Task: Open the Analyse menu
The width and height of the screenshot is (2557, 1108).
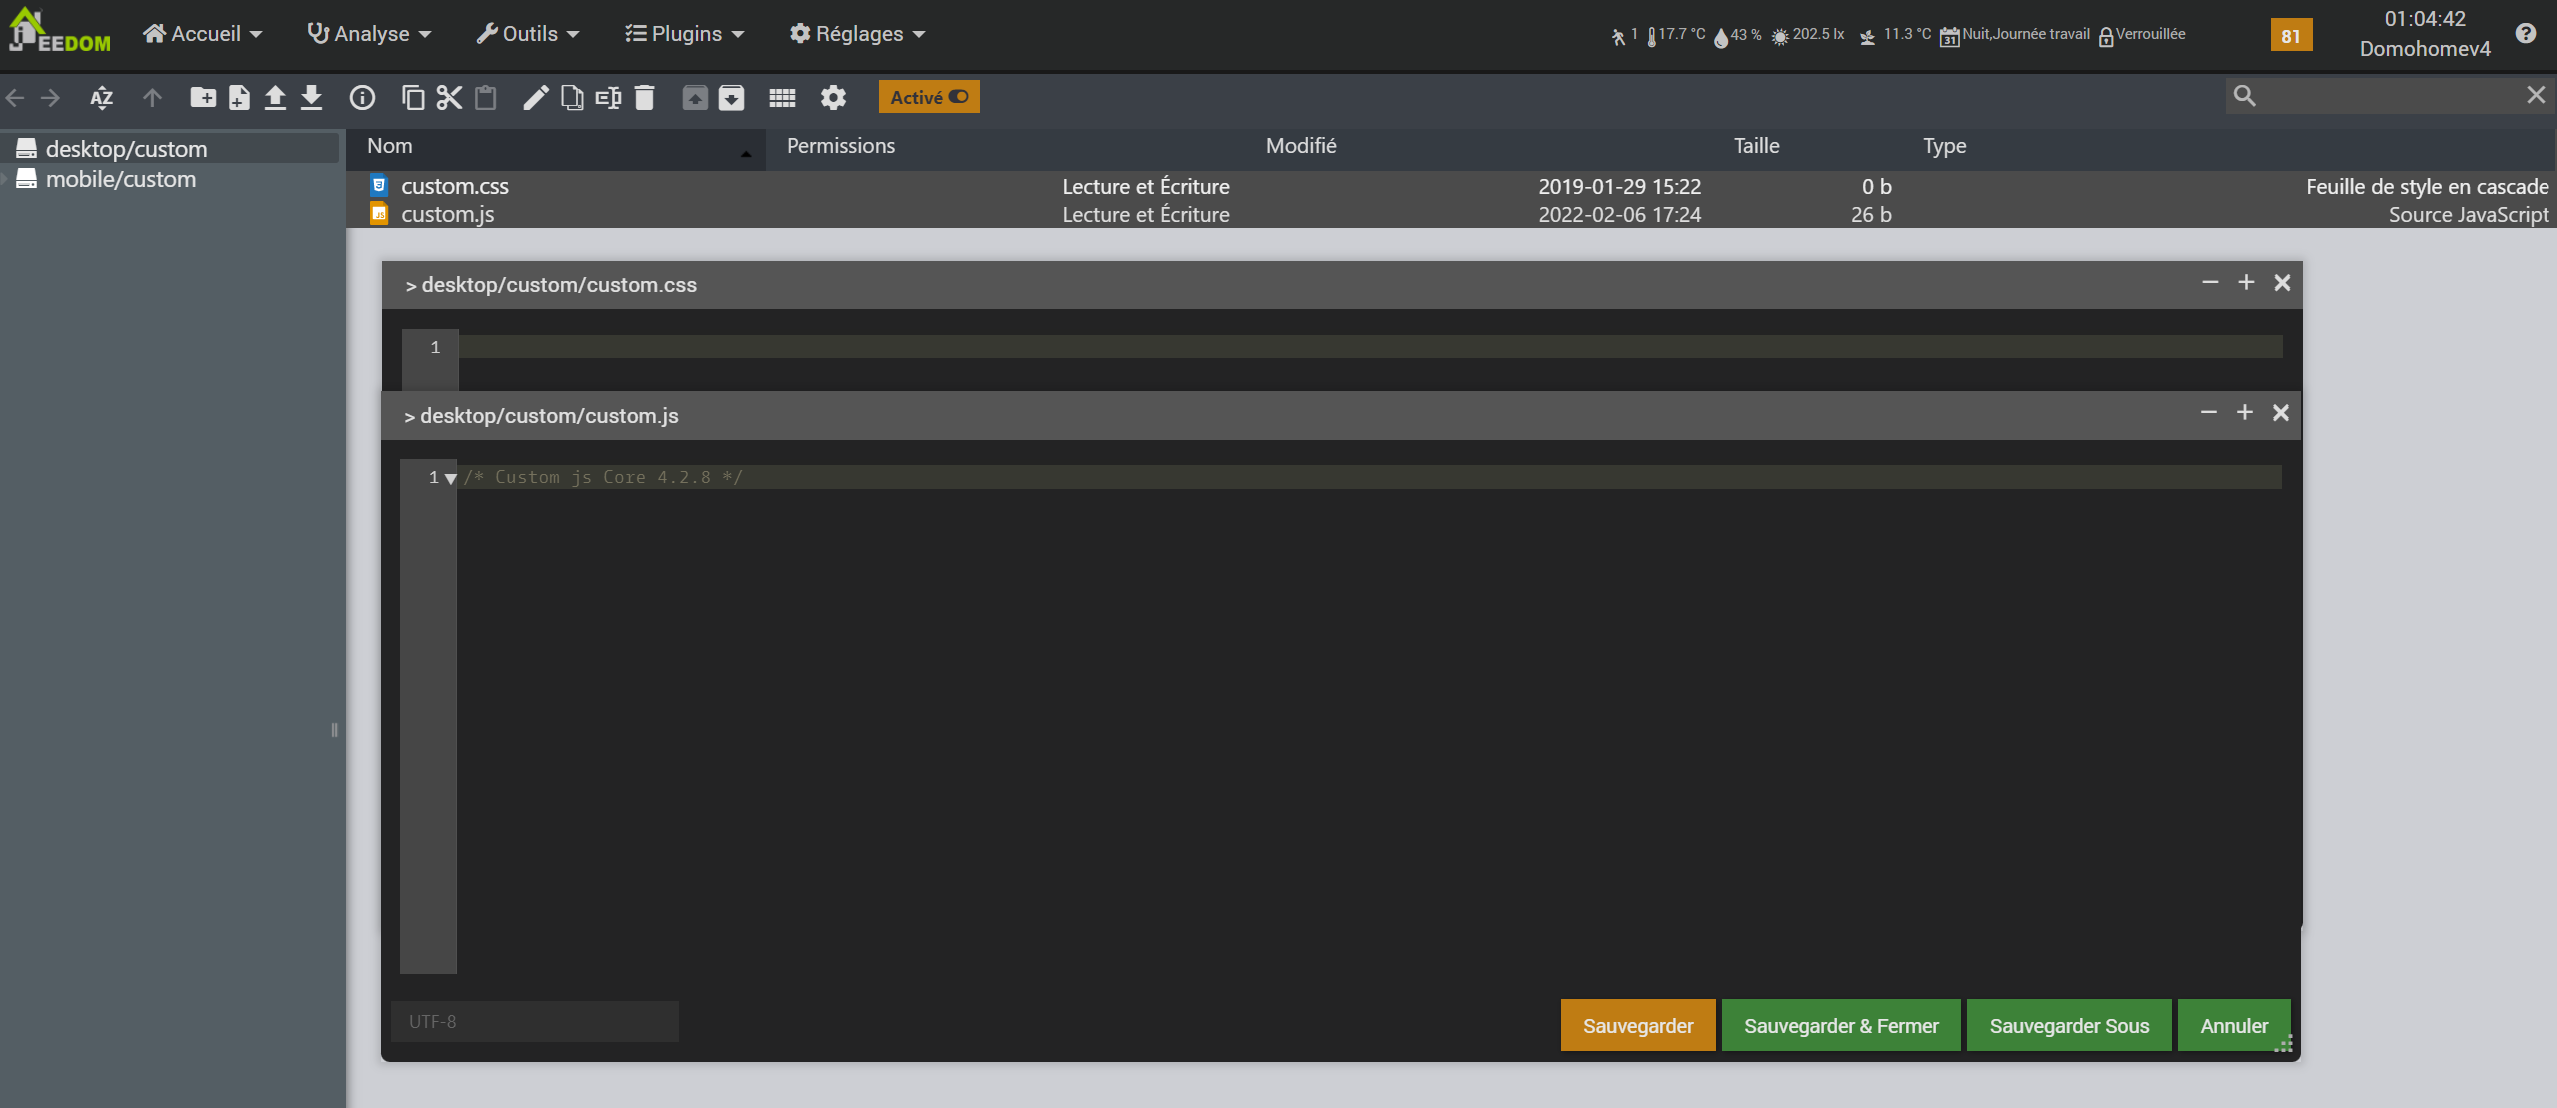Action: [x=370, y=34]
